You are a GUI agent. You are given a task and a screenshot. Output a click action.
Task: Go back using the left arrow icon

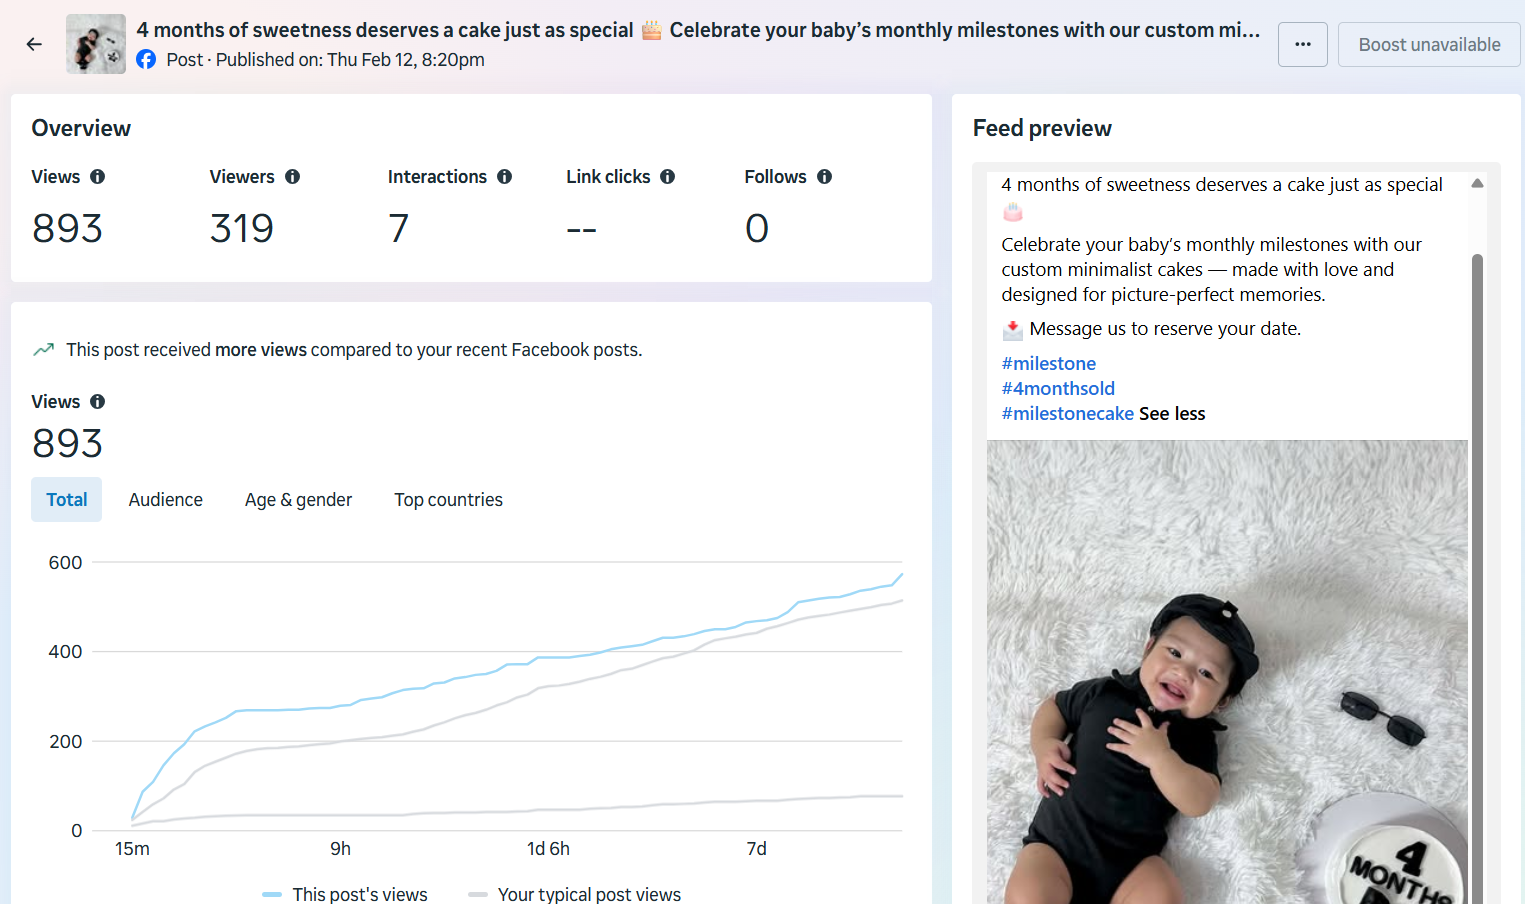[x=34, y=44]
